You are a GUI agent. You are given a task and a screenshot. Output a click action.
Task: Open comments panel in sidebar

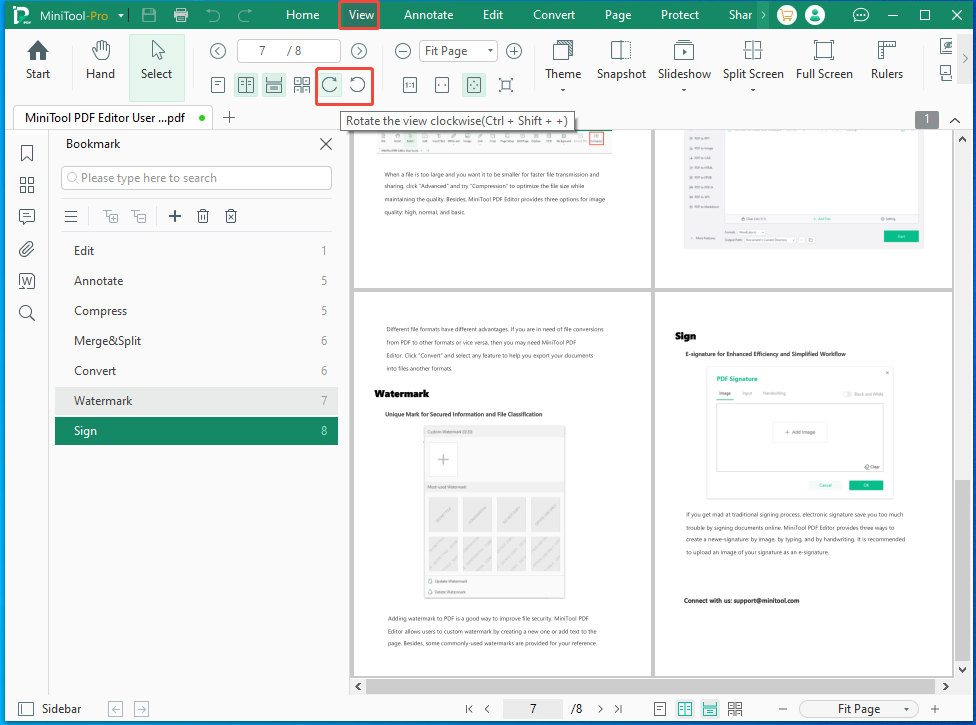click(x=27, y=217)
